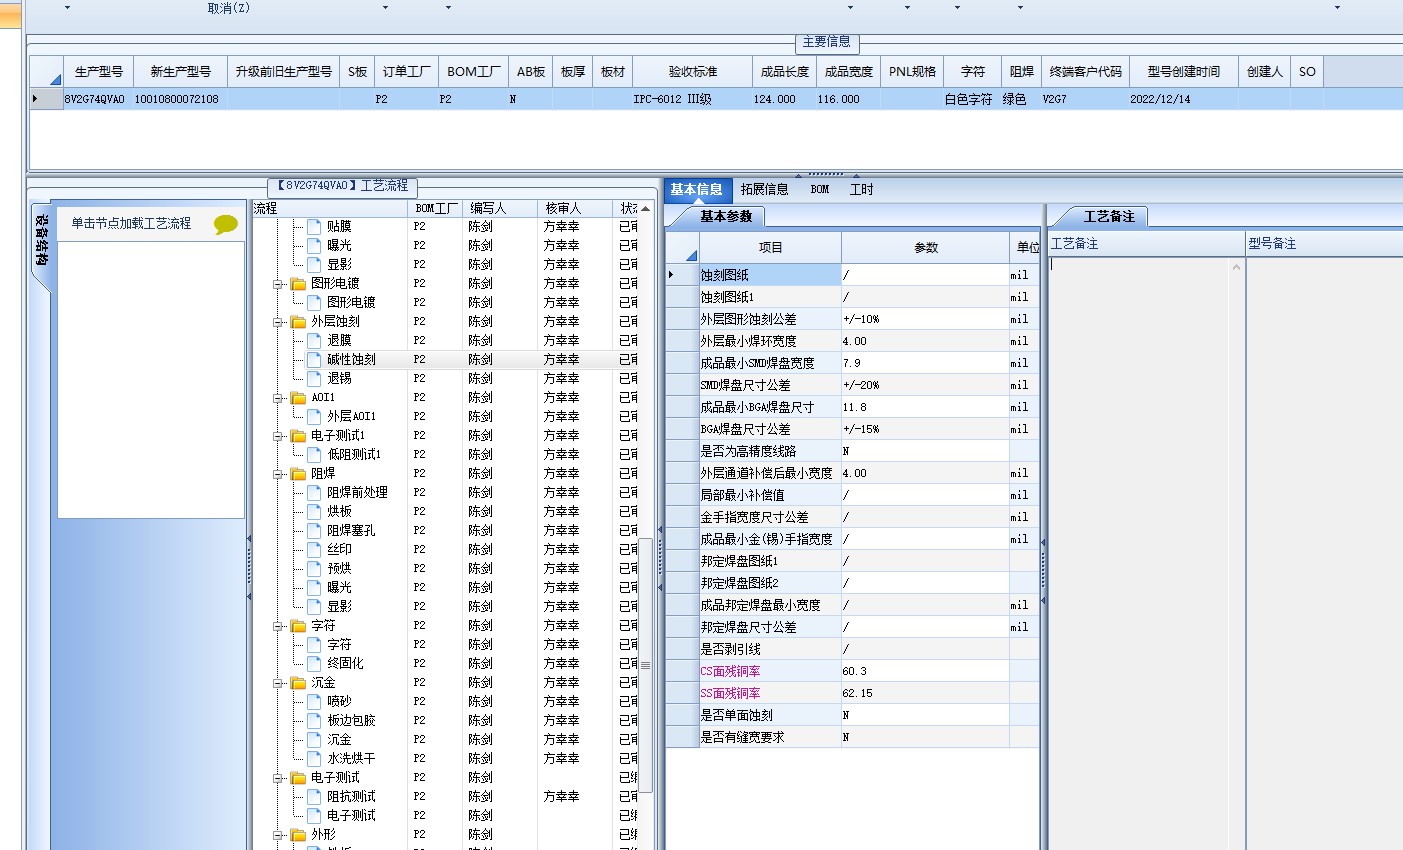Click the 阻焊前处理 document icon

pyautogui.click(x=314, y=493)
